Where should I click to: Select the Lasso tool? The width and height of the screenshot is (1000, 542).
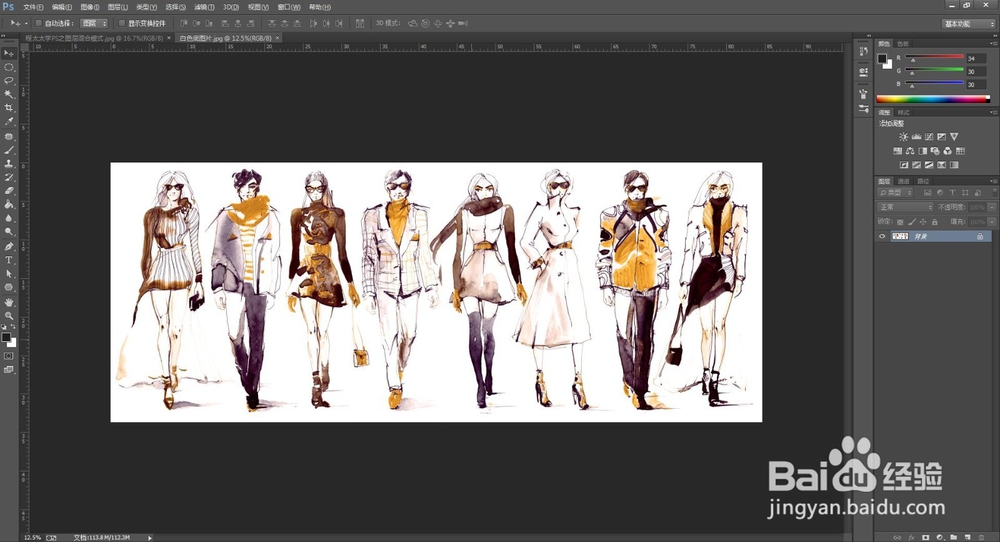point(9,79)
